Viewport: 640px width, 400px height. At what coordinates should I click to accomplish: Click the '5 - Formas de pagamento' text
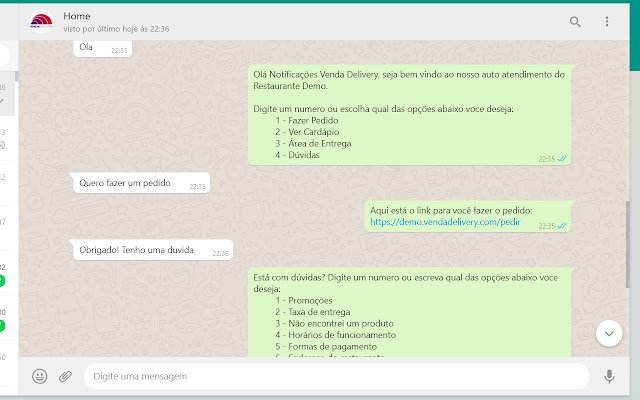326,346
